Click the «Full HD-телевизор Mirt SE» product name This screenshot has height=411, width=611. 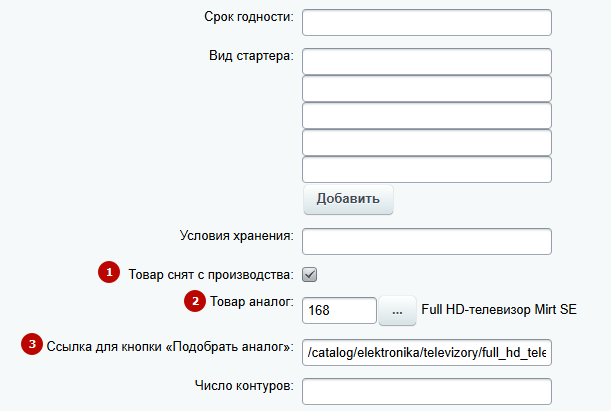pos(499,310)
